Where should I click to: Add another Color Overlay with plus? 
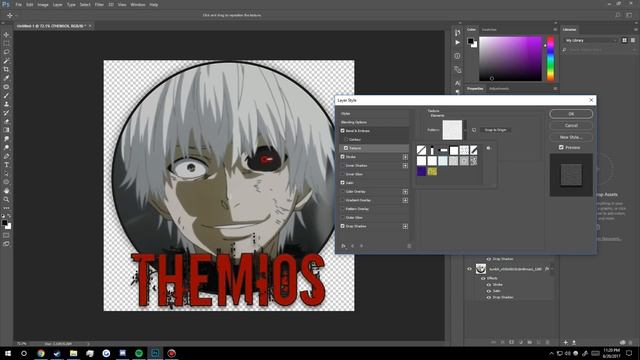click(x=405, y=191)
